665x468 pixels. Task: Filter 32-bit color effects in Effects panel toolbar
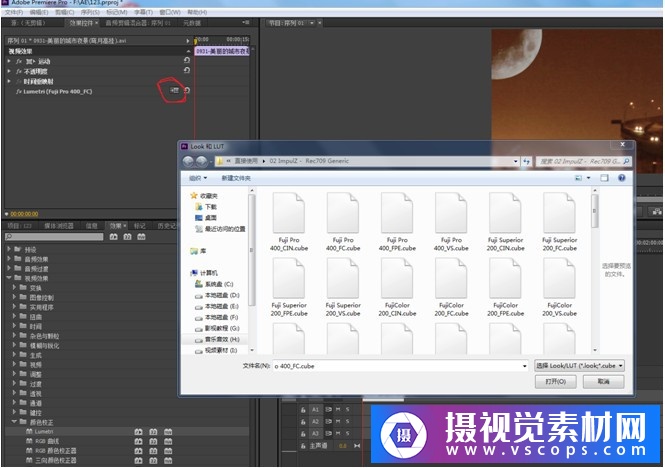127,237
